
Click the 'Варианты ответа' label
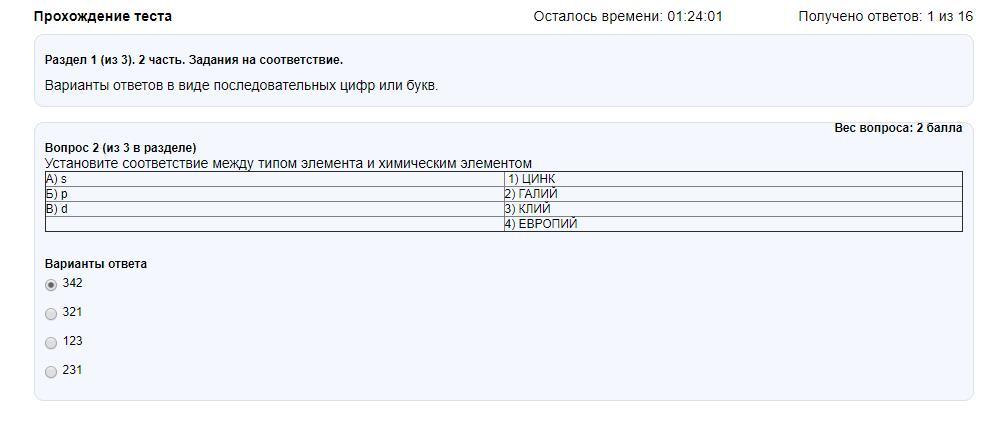96,264
